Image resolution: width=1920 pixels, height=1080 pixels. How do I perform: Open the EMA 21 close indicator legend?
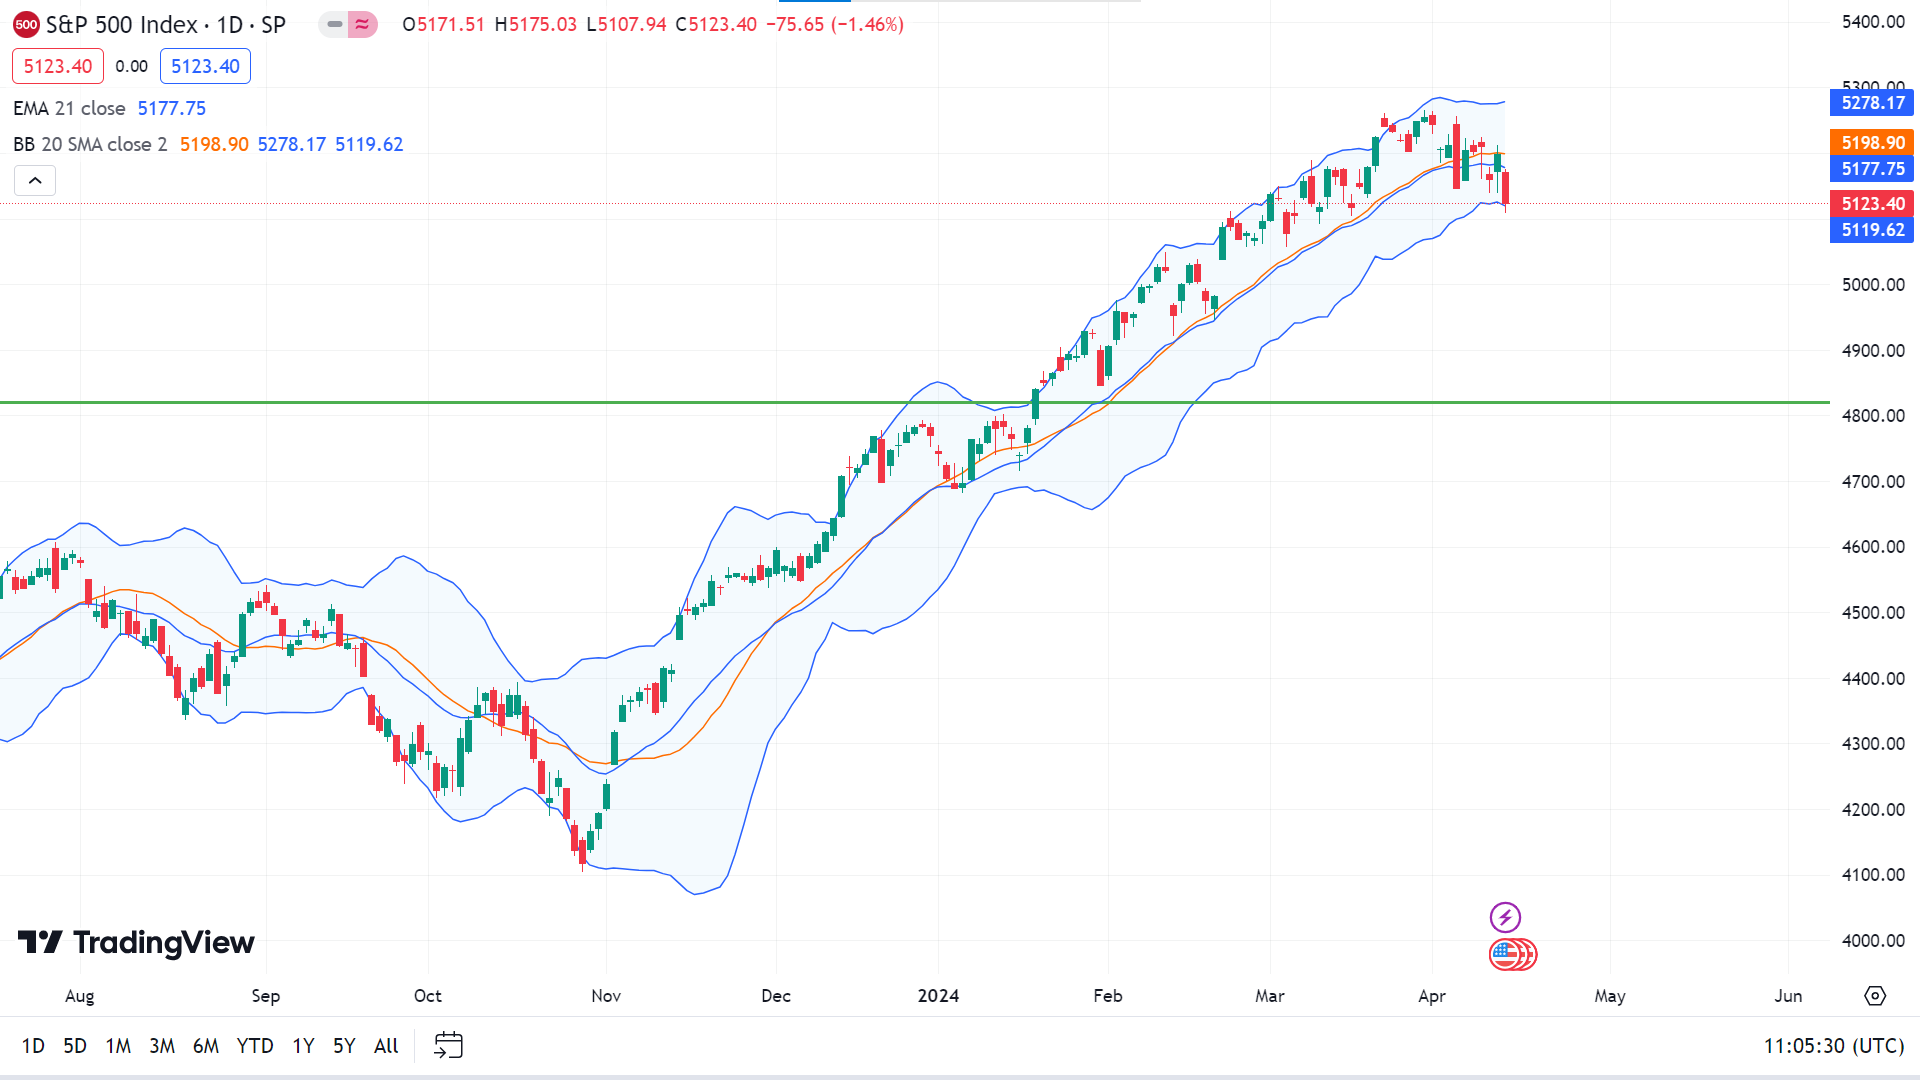(x=69, y=108)
